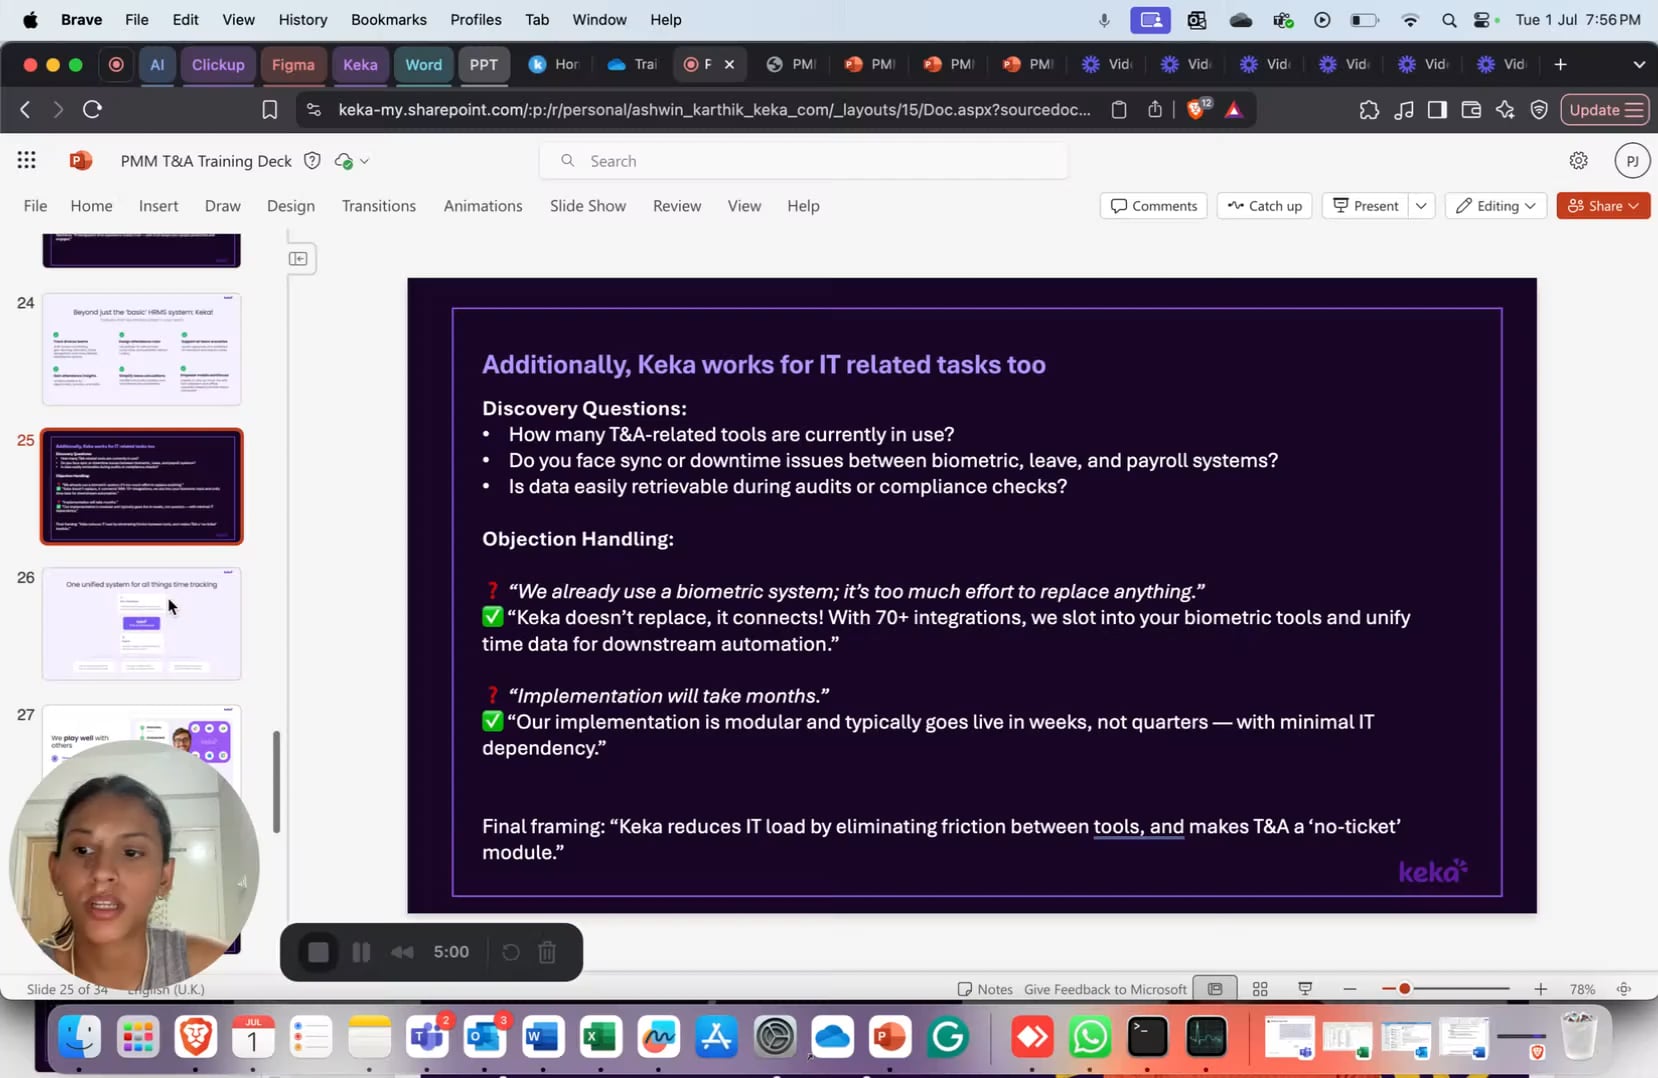Select slide 26 thumbnail
The width and height of the screenshot is (1658, 1078).
tap(141, 623)
